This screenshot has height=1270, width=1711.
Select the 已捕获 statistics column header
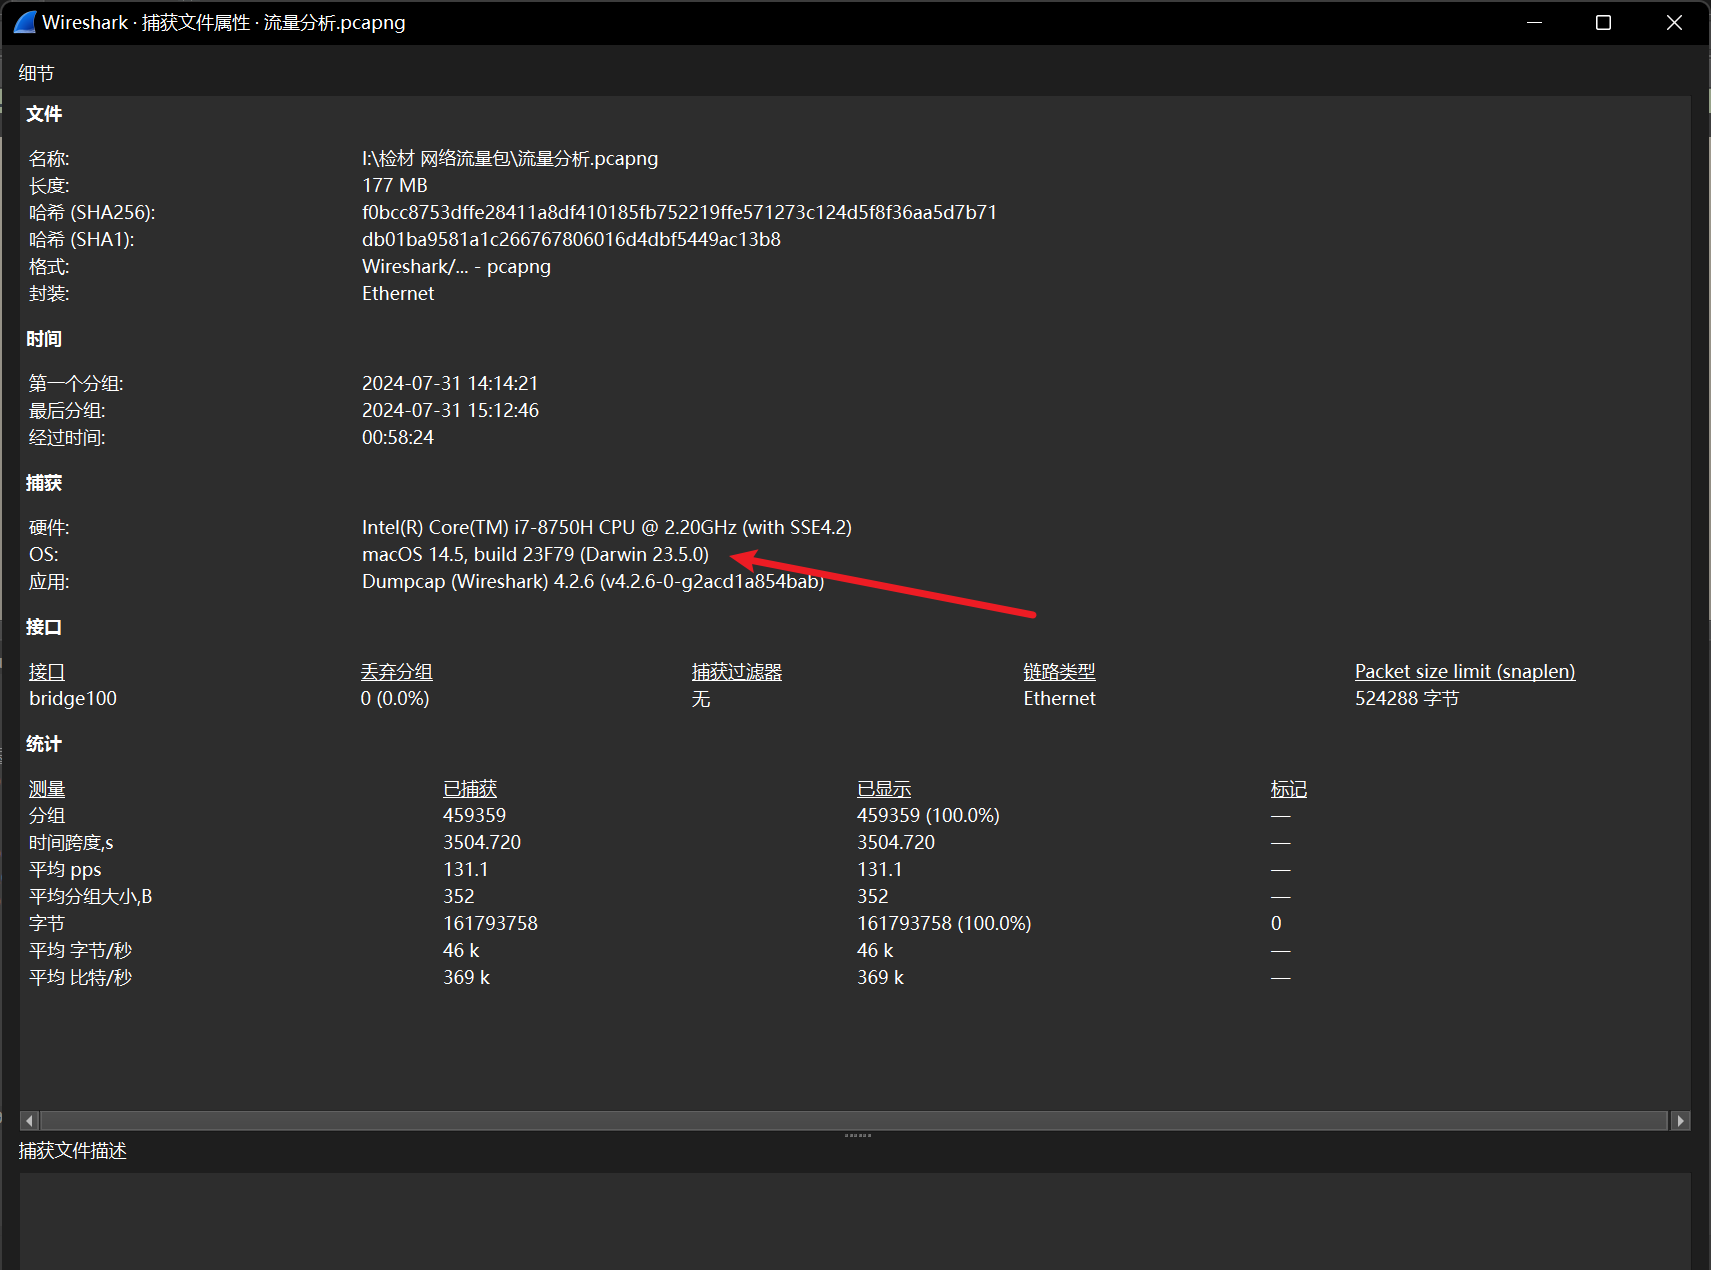(x=470, y=789)
